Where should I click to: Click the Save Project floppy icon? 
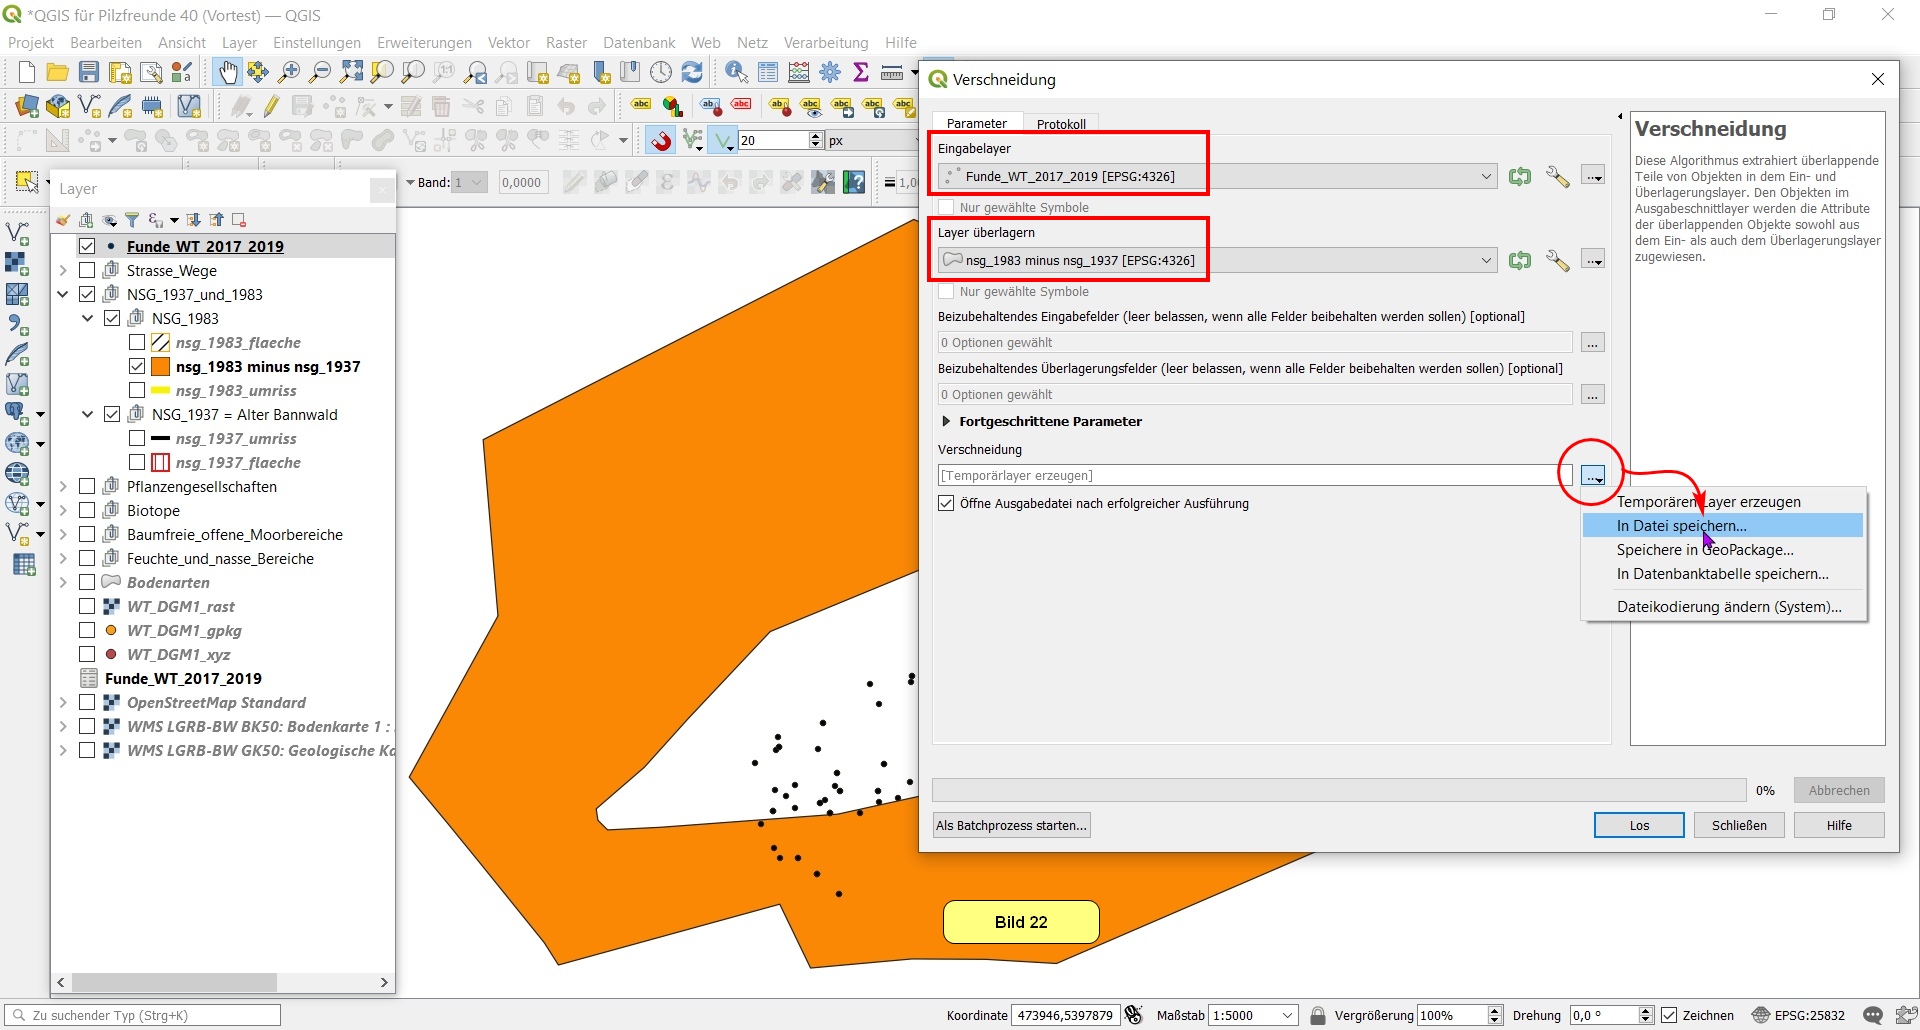click(x=89, y=72)
